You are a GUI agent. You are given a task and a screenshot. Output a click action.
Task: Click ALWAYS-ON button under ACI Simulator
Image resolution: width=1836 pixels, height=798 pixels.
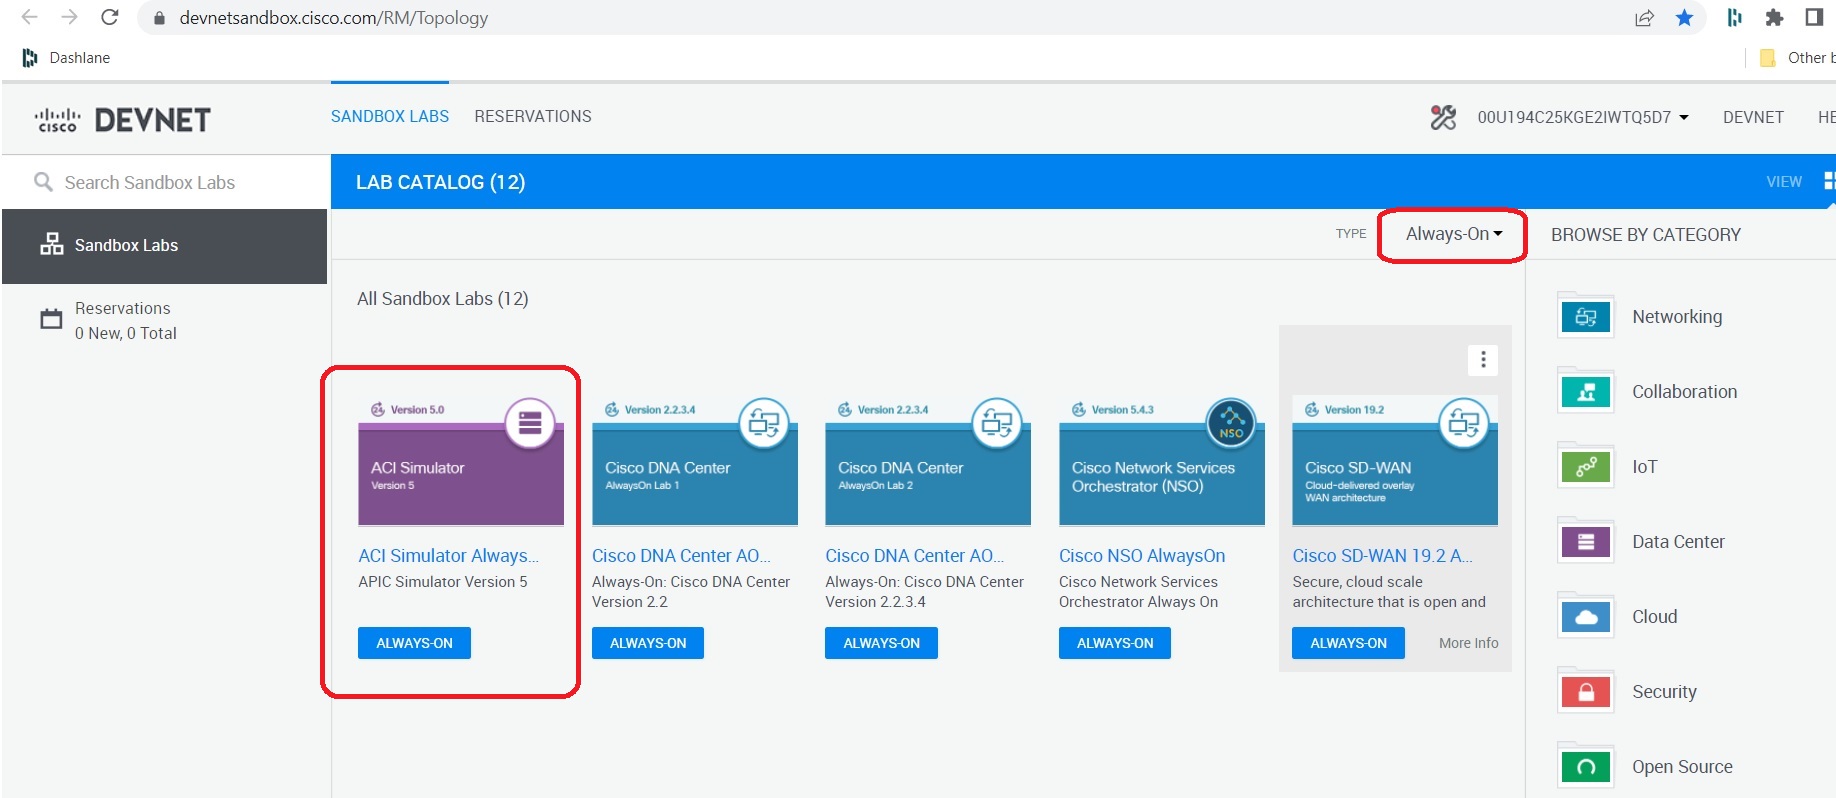414,643
